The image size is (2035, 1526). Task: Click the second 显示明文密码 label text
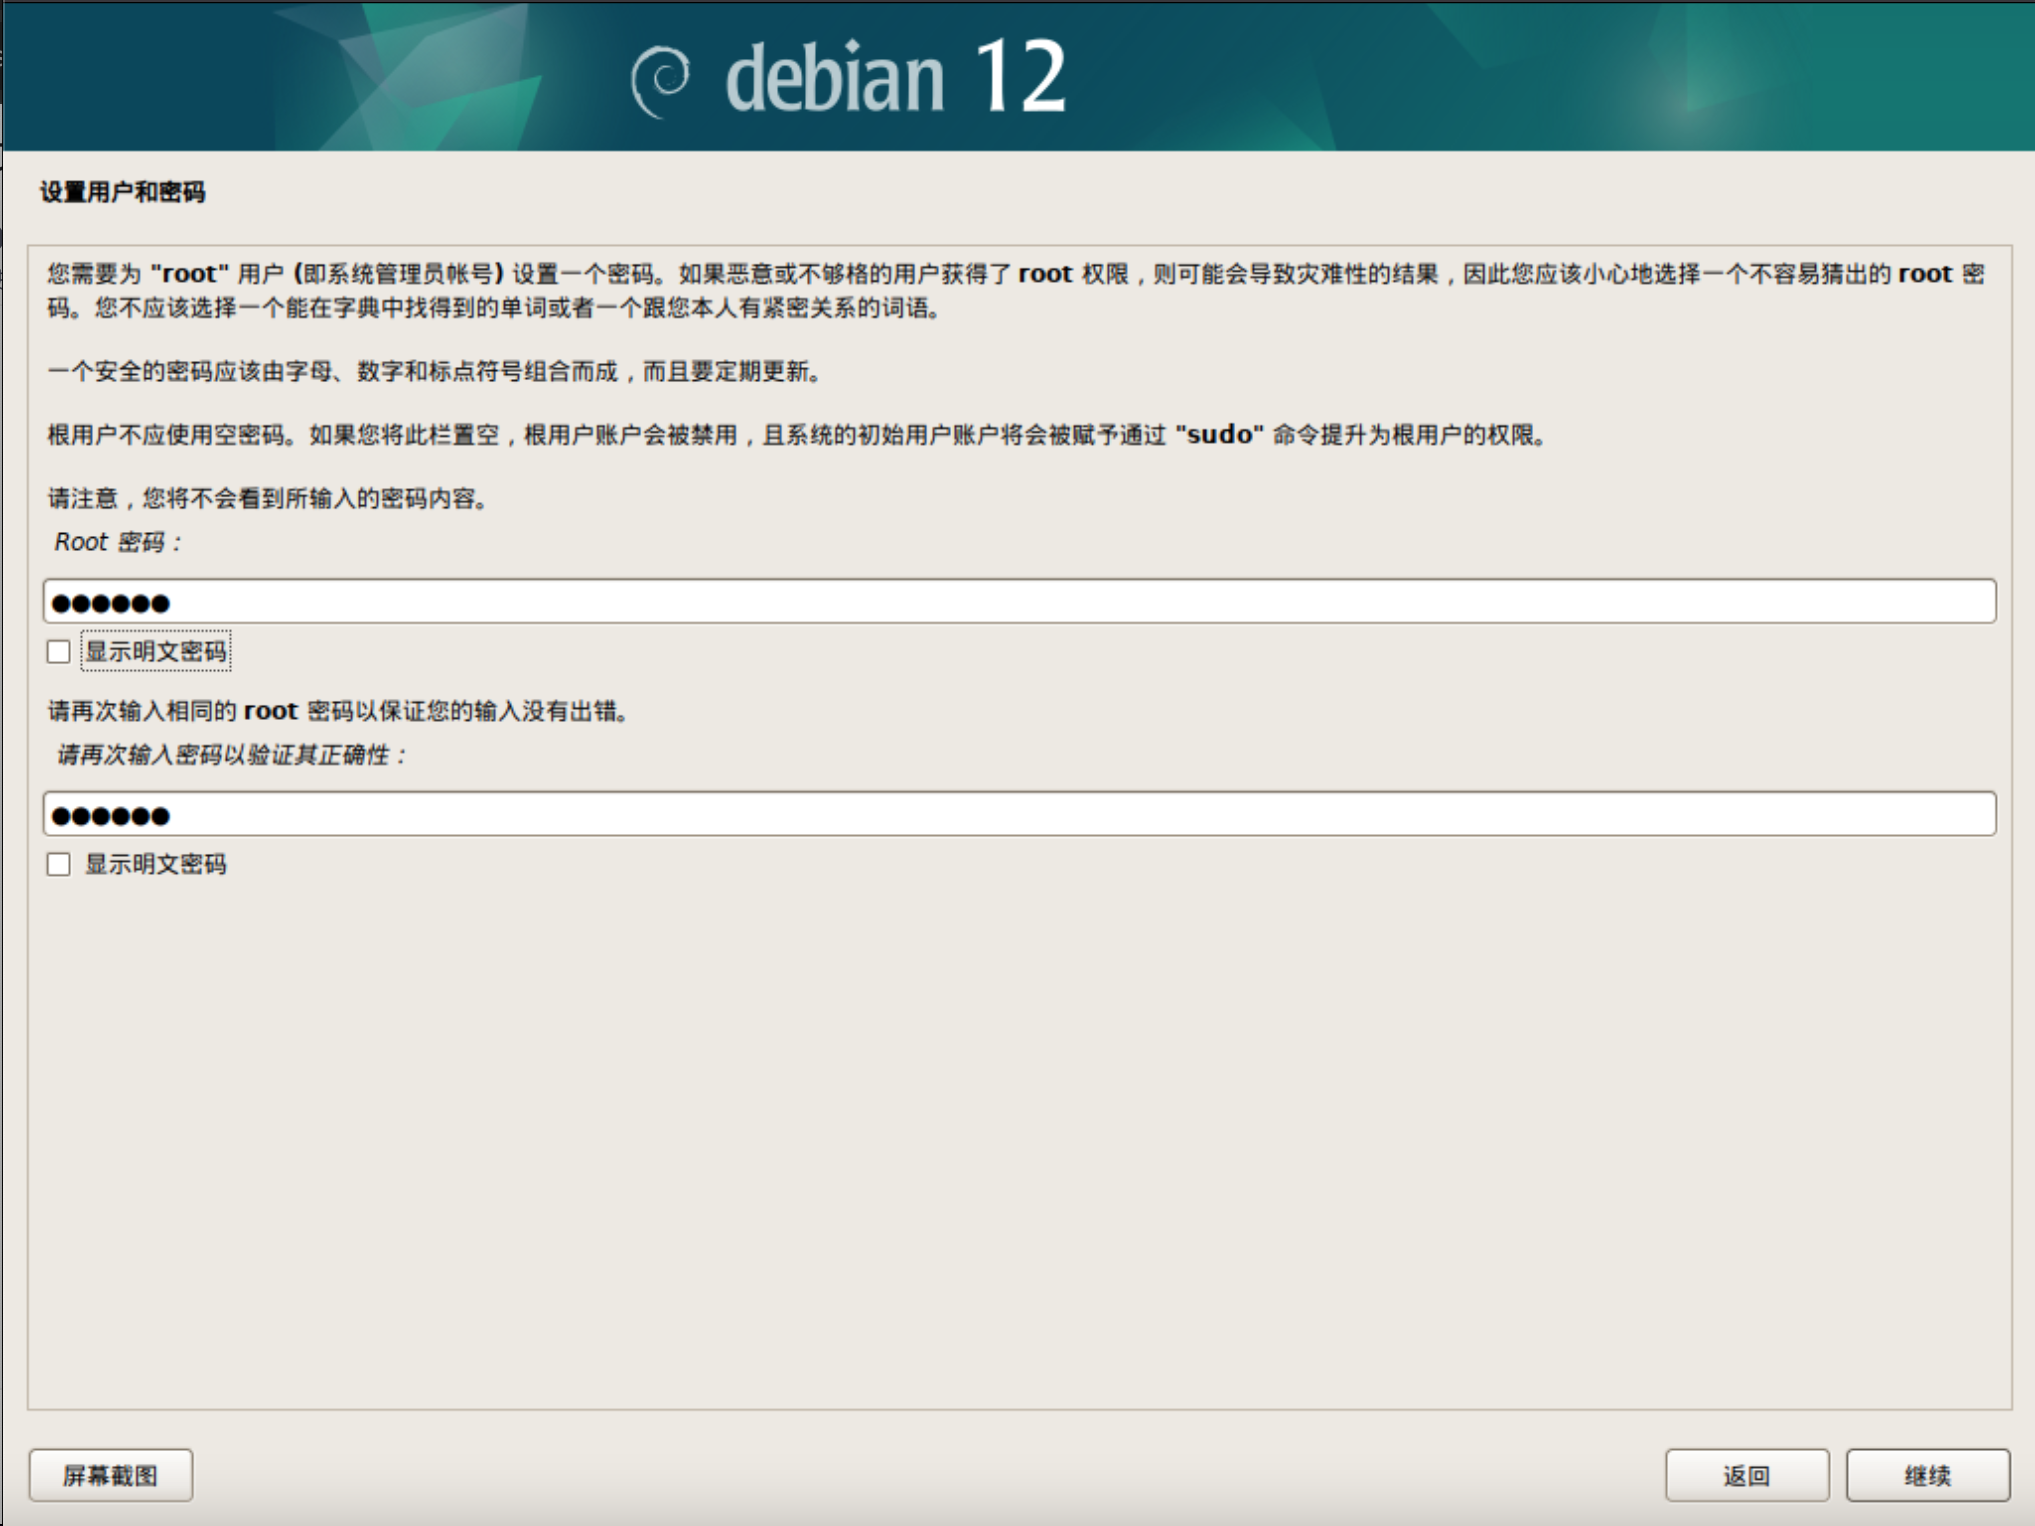tap(156, 864)
